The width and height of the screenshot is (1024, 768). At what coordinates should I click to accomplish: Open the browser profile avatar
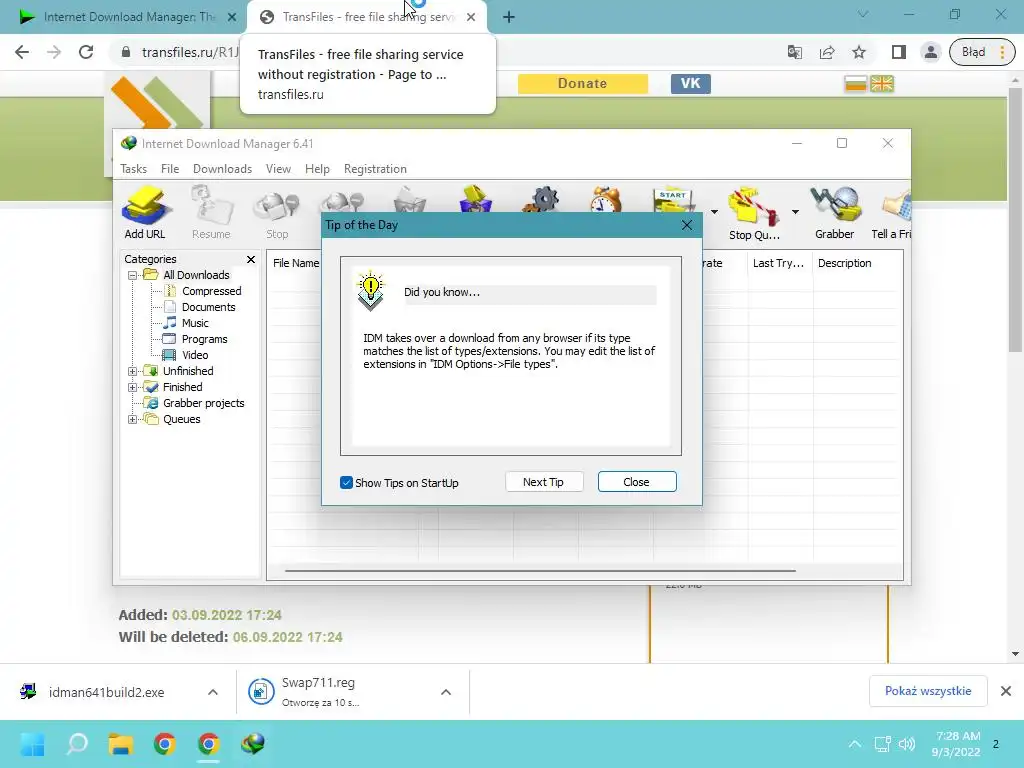pyautogui.click(x=931, y=52)
